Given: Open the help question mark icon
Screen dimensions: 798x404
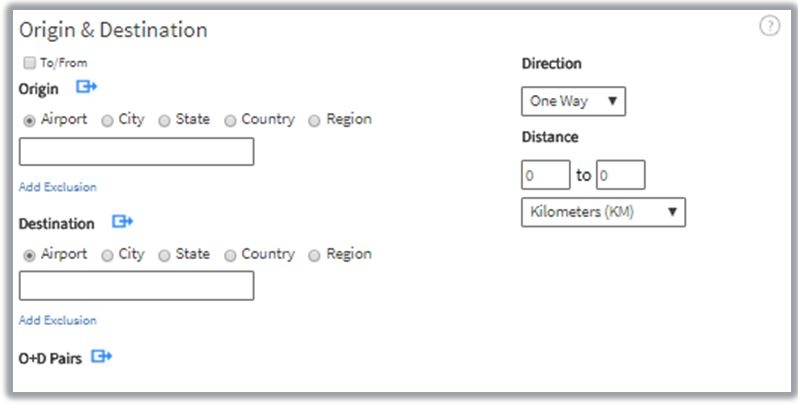Looking at the screenshot, I should (x=769, y=27).
